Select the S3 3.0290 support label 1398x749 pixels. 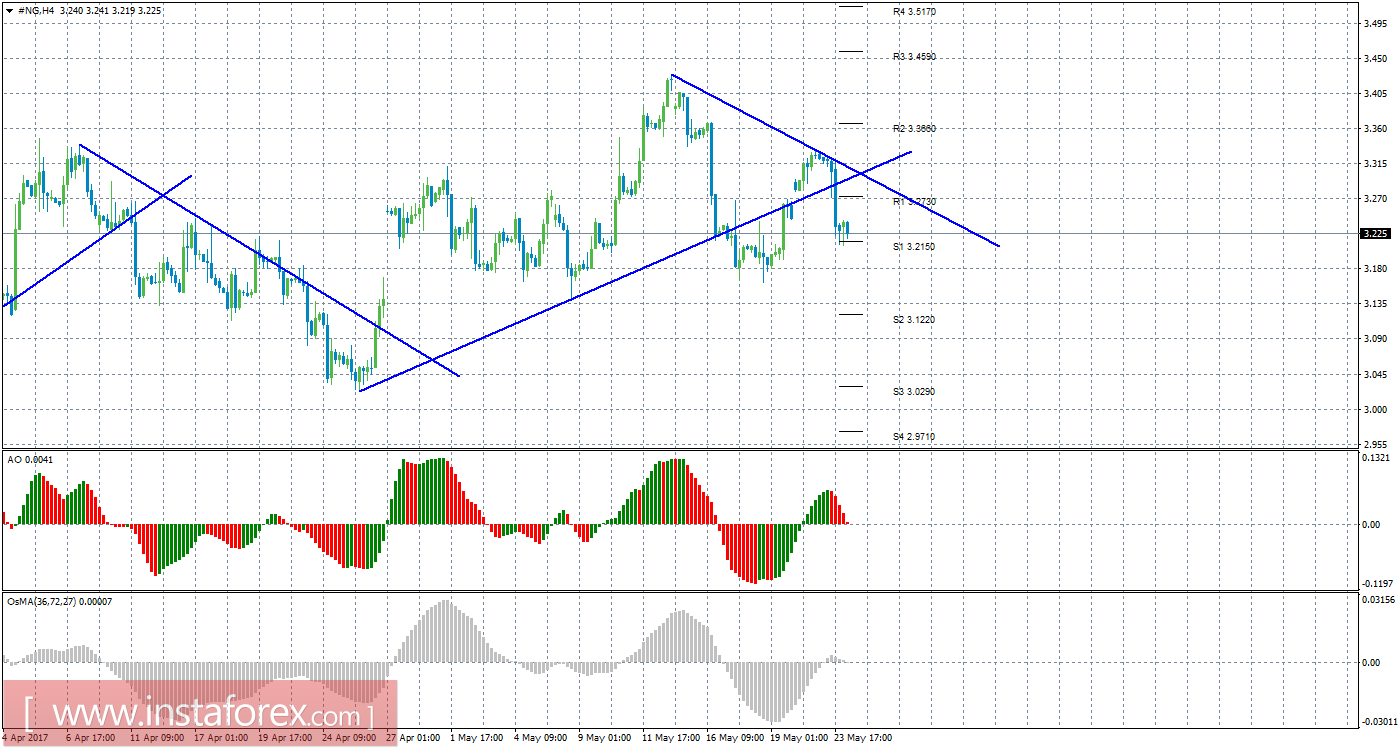pos(914,392)
